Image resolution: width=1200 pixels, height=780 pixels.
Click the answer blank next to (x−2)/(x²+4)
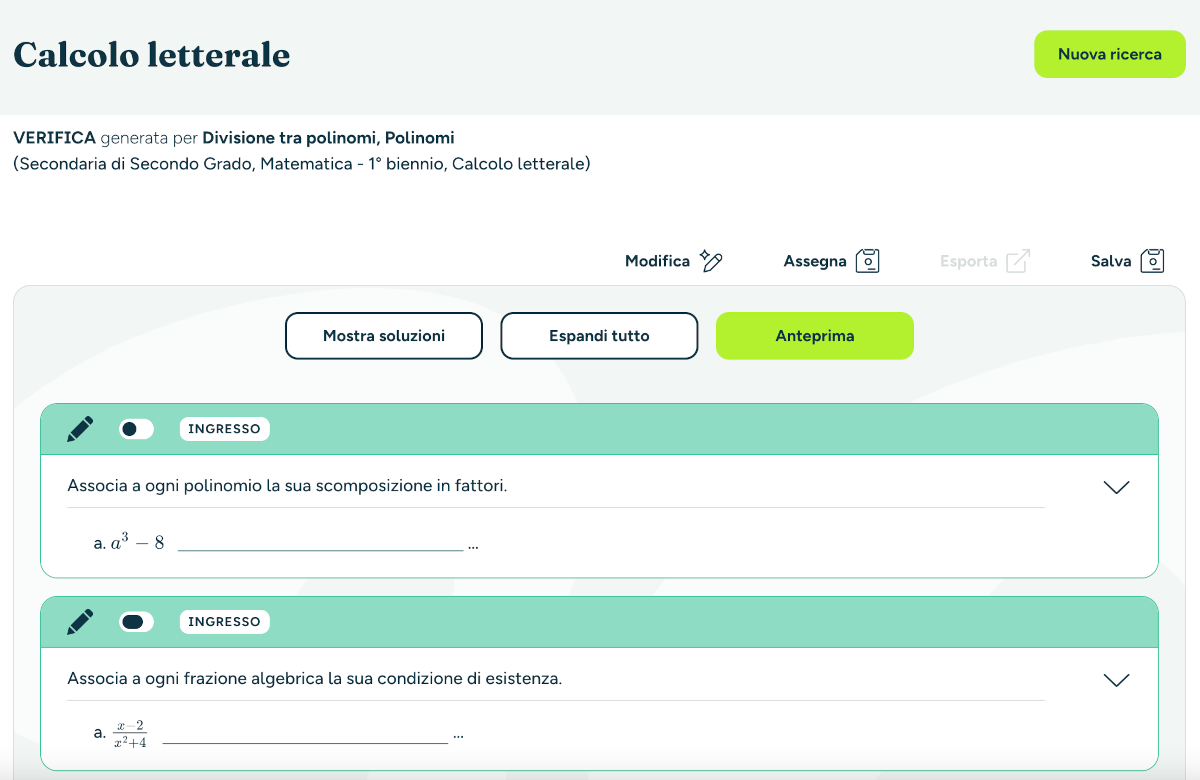click(x=306, y=737)
